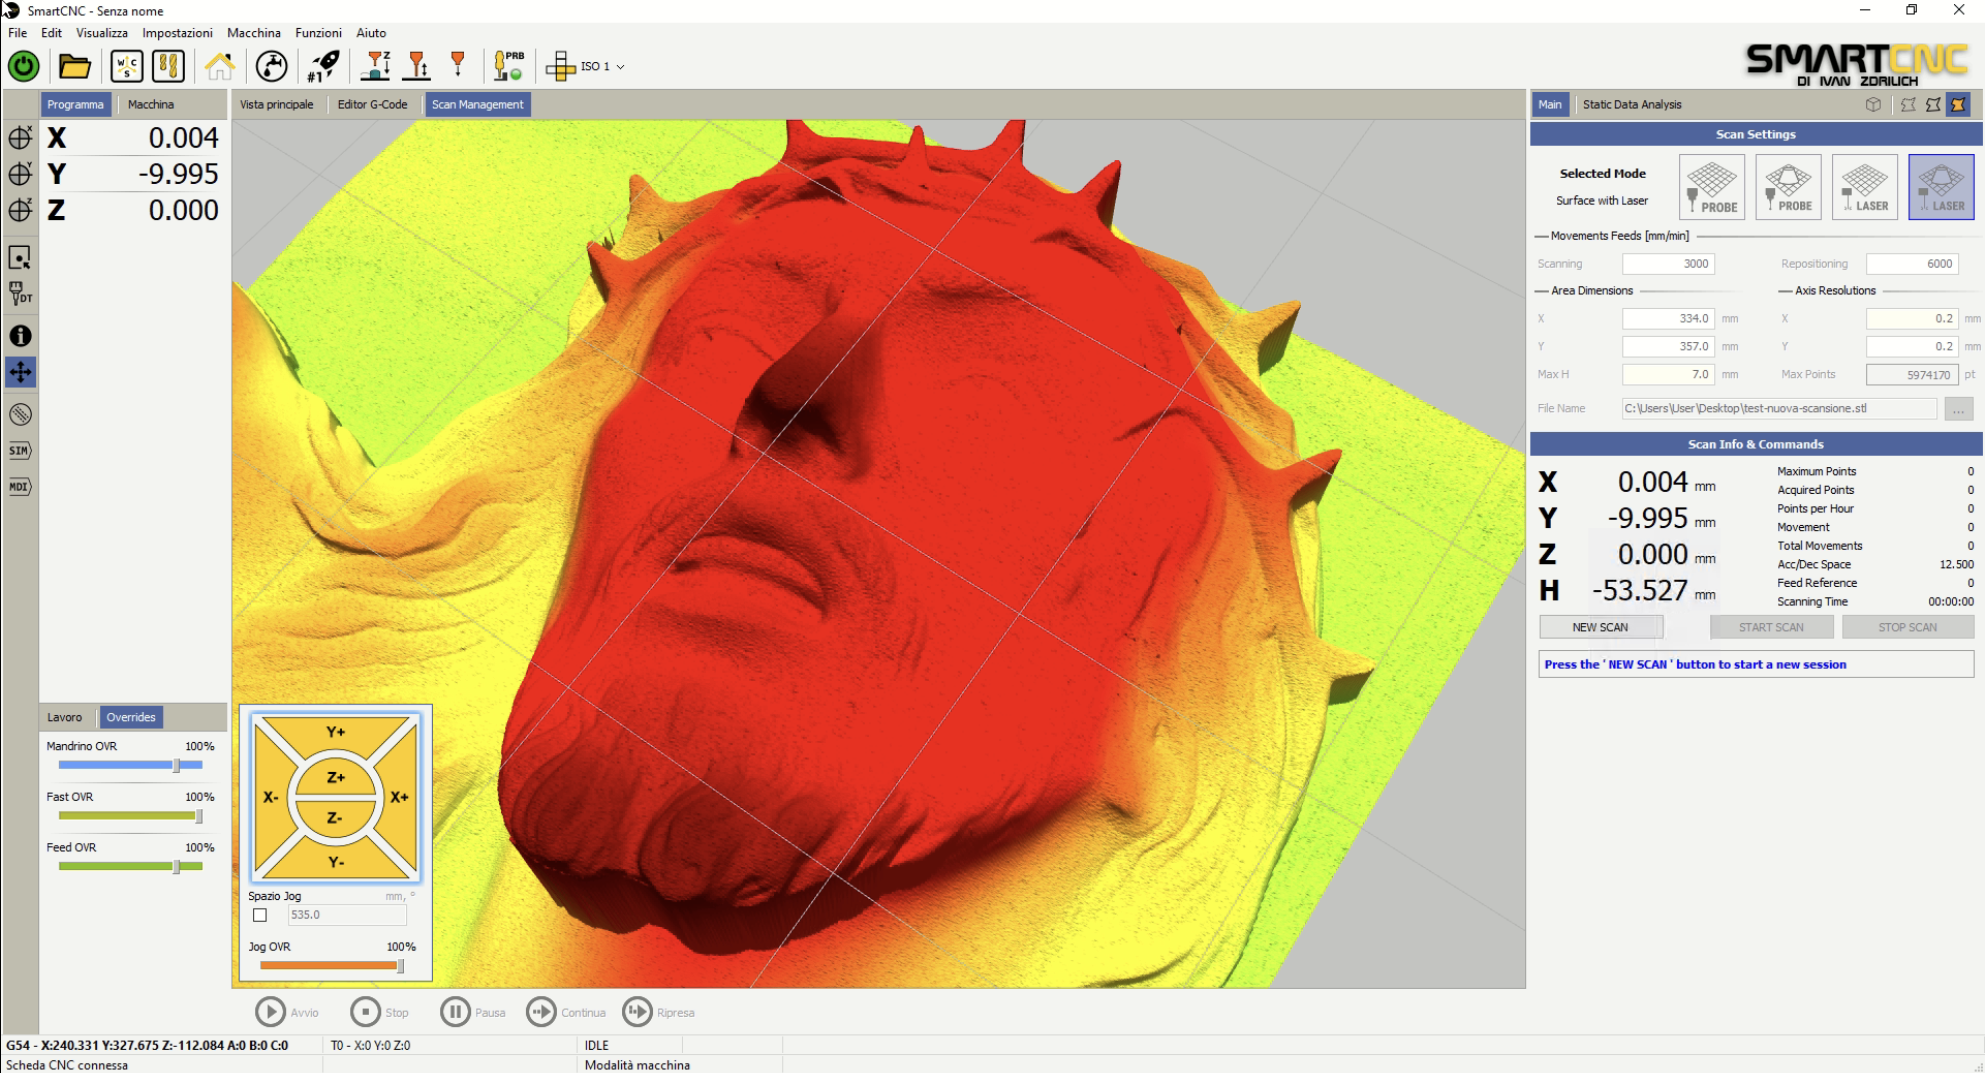Toggle the Spazio Jog checkbox
Screen dimensions: 1985x1073
click(x=260, y=915)
